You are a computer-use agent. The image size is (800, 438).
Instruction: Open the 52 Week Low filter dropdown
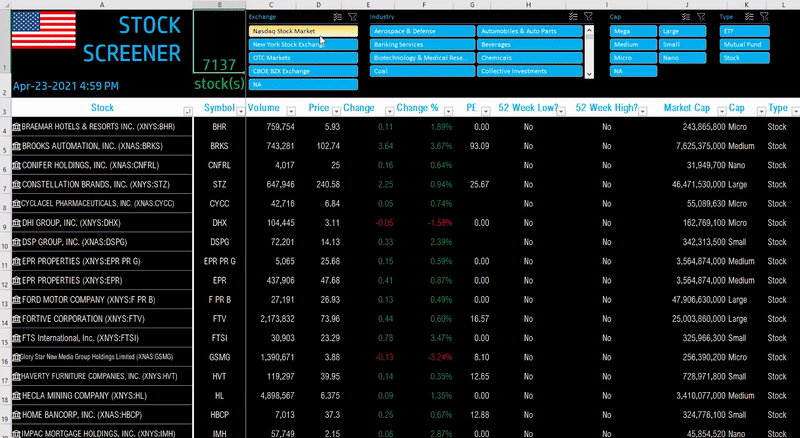(x=561, y=111)
